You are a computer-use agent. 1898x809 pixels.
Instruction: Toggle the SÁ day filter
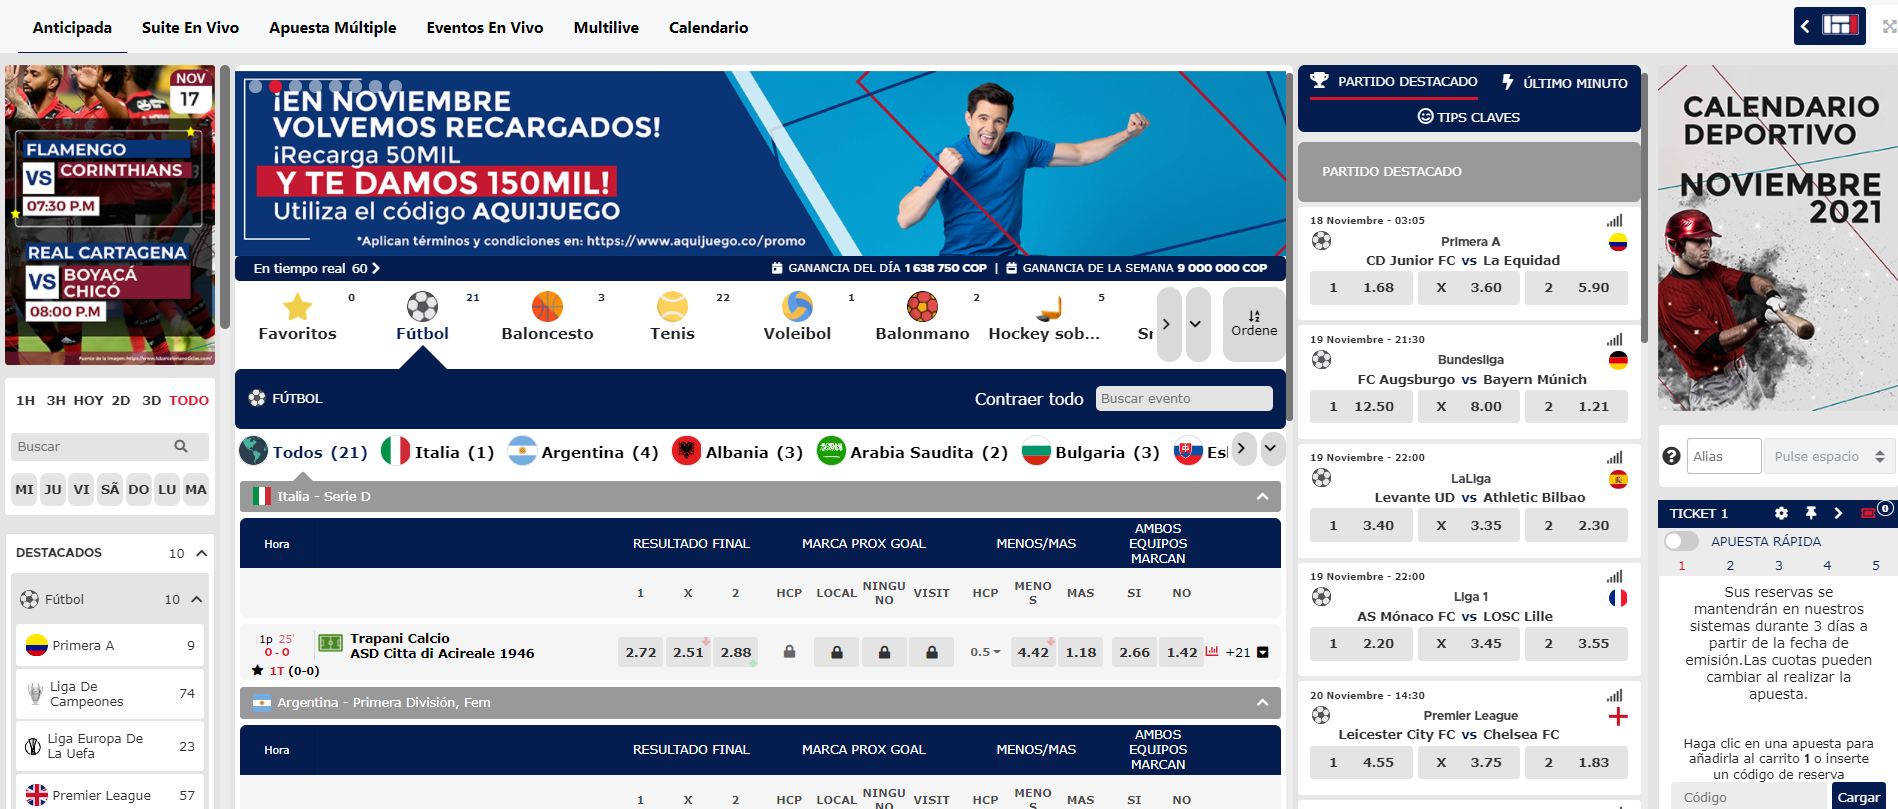(x=110, y=489)
